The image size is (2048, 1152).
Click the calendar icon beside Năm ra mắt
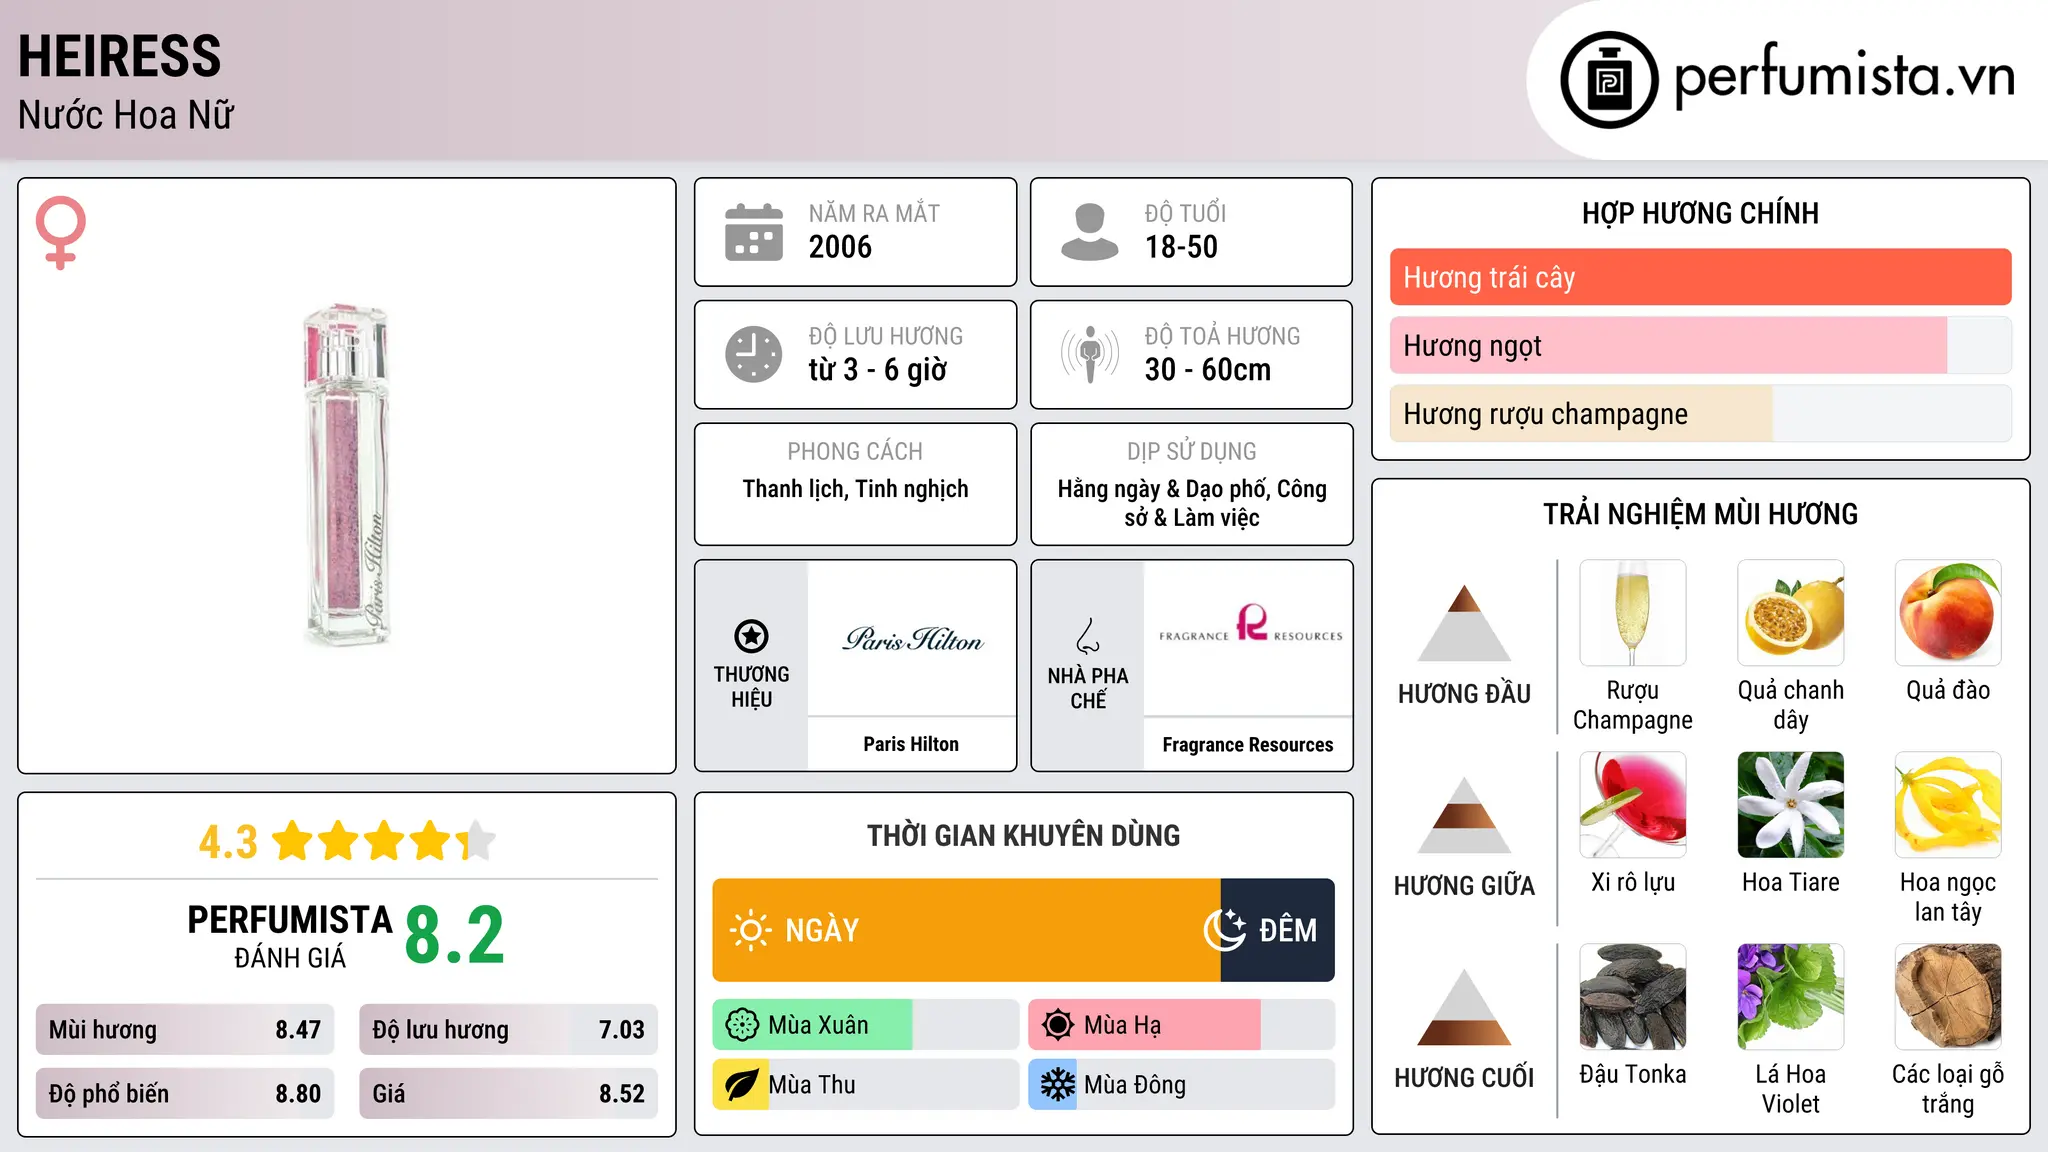pos(754,232)
